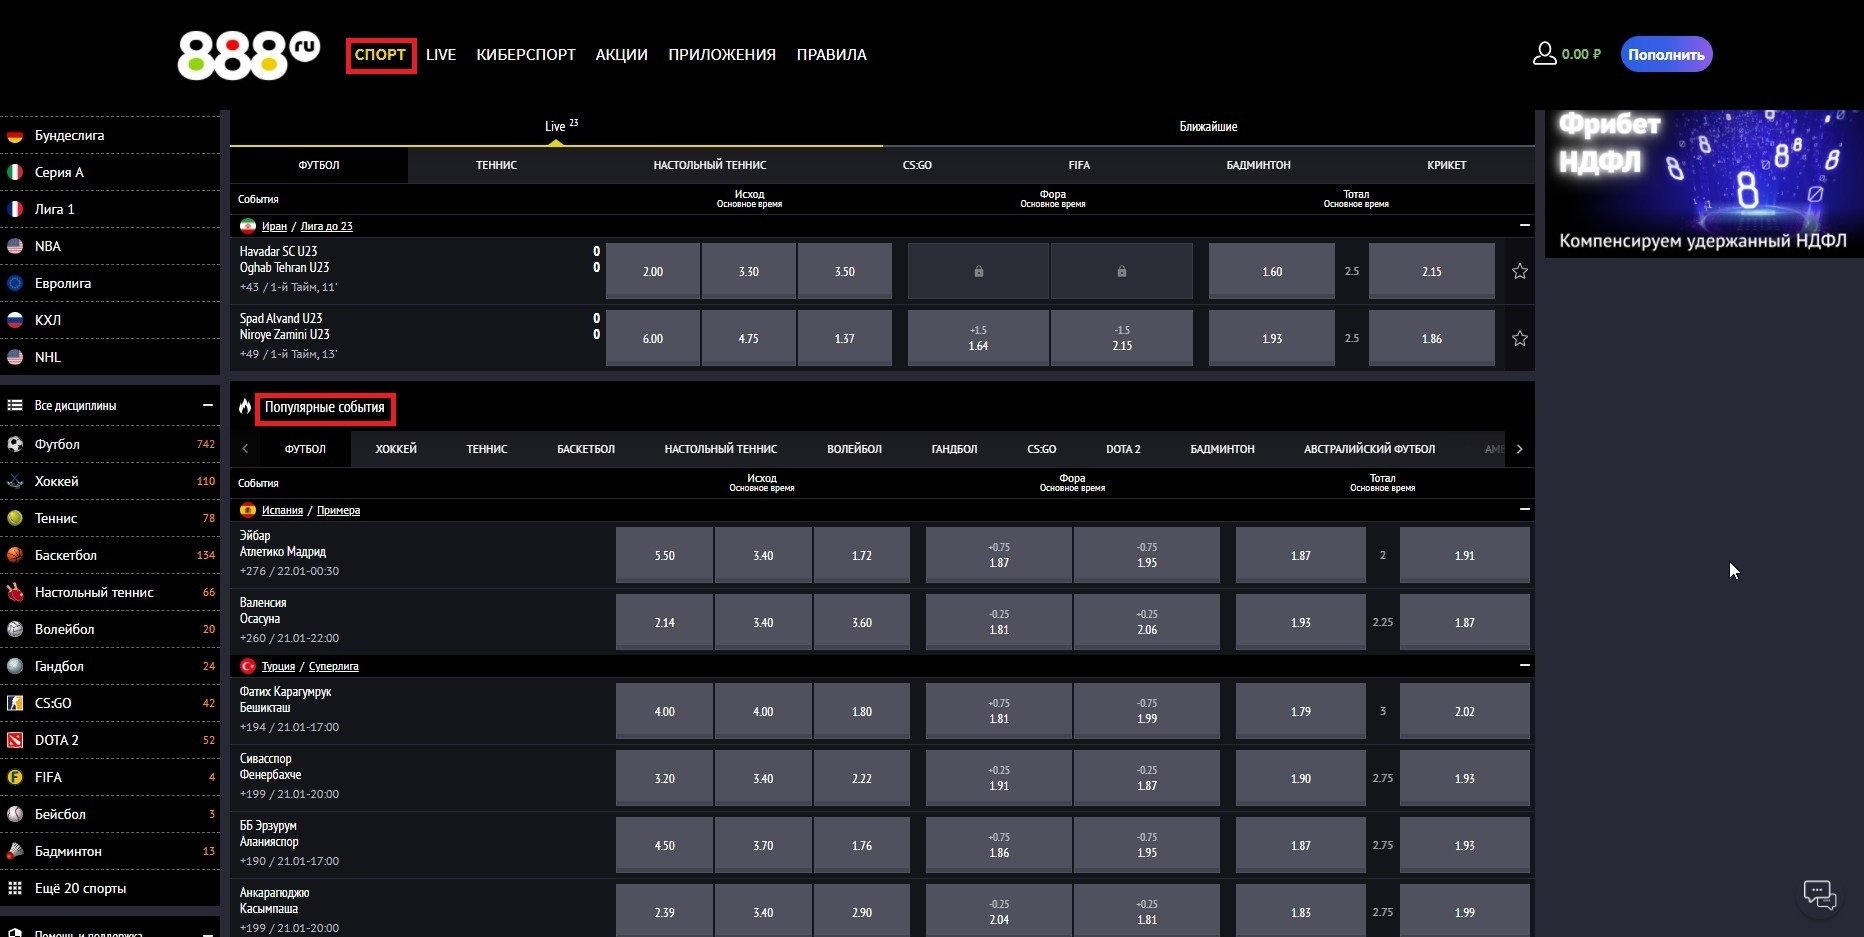Collapse the Испания Примера section
Image resolution: width=1864 pixels, height=937 pixels.
[x=1524, y=509]
